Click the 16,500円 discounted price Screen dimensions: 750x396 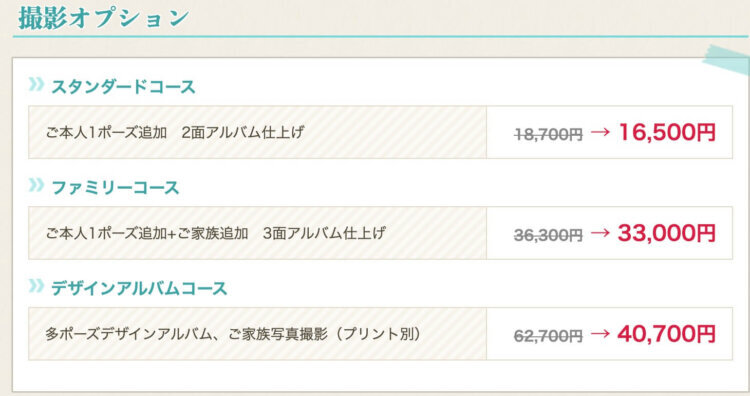click(667, 132)
